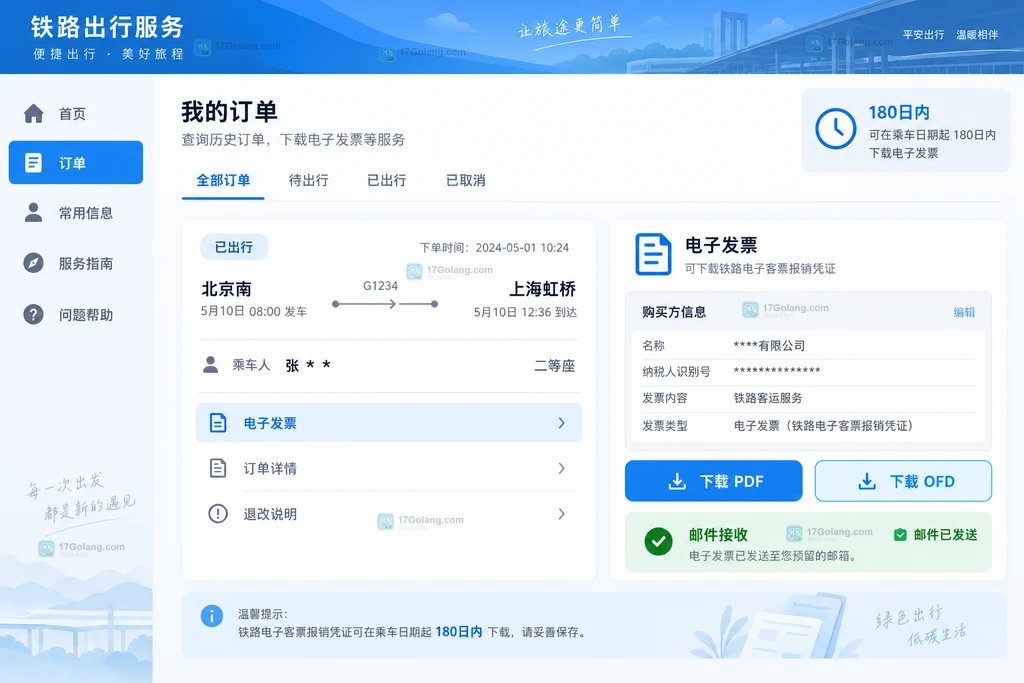The height and width of the screenshot is (683, 1024).
Task: Select 订单 in the sidebar
Action: pos(76,163)
